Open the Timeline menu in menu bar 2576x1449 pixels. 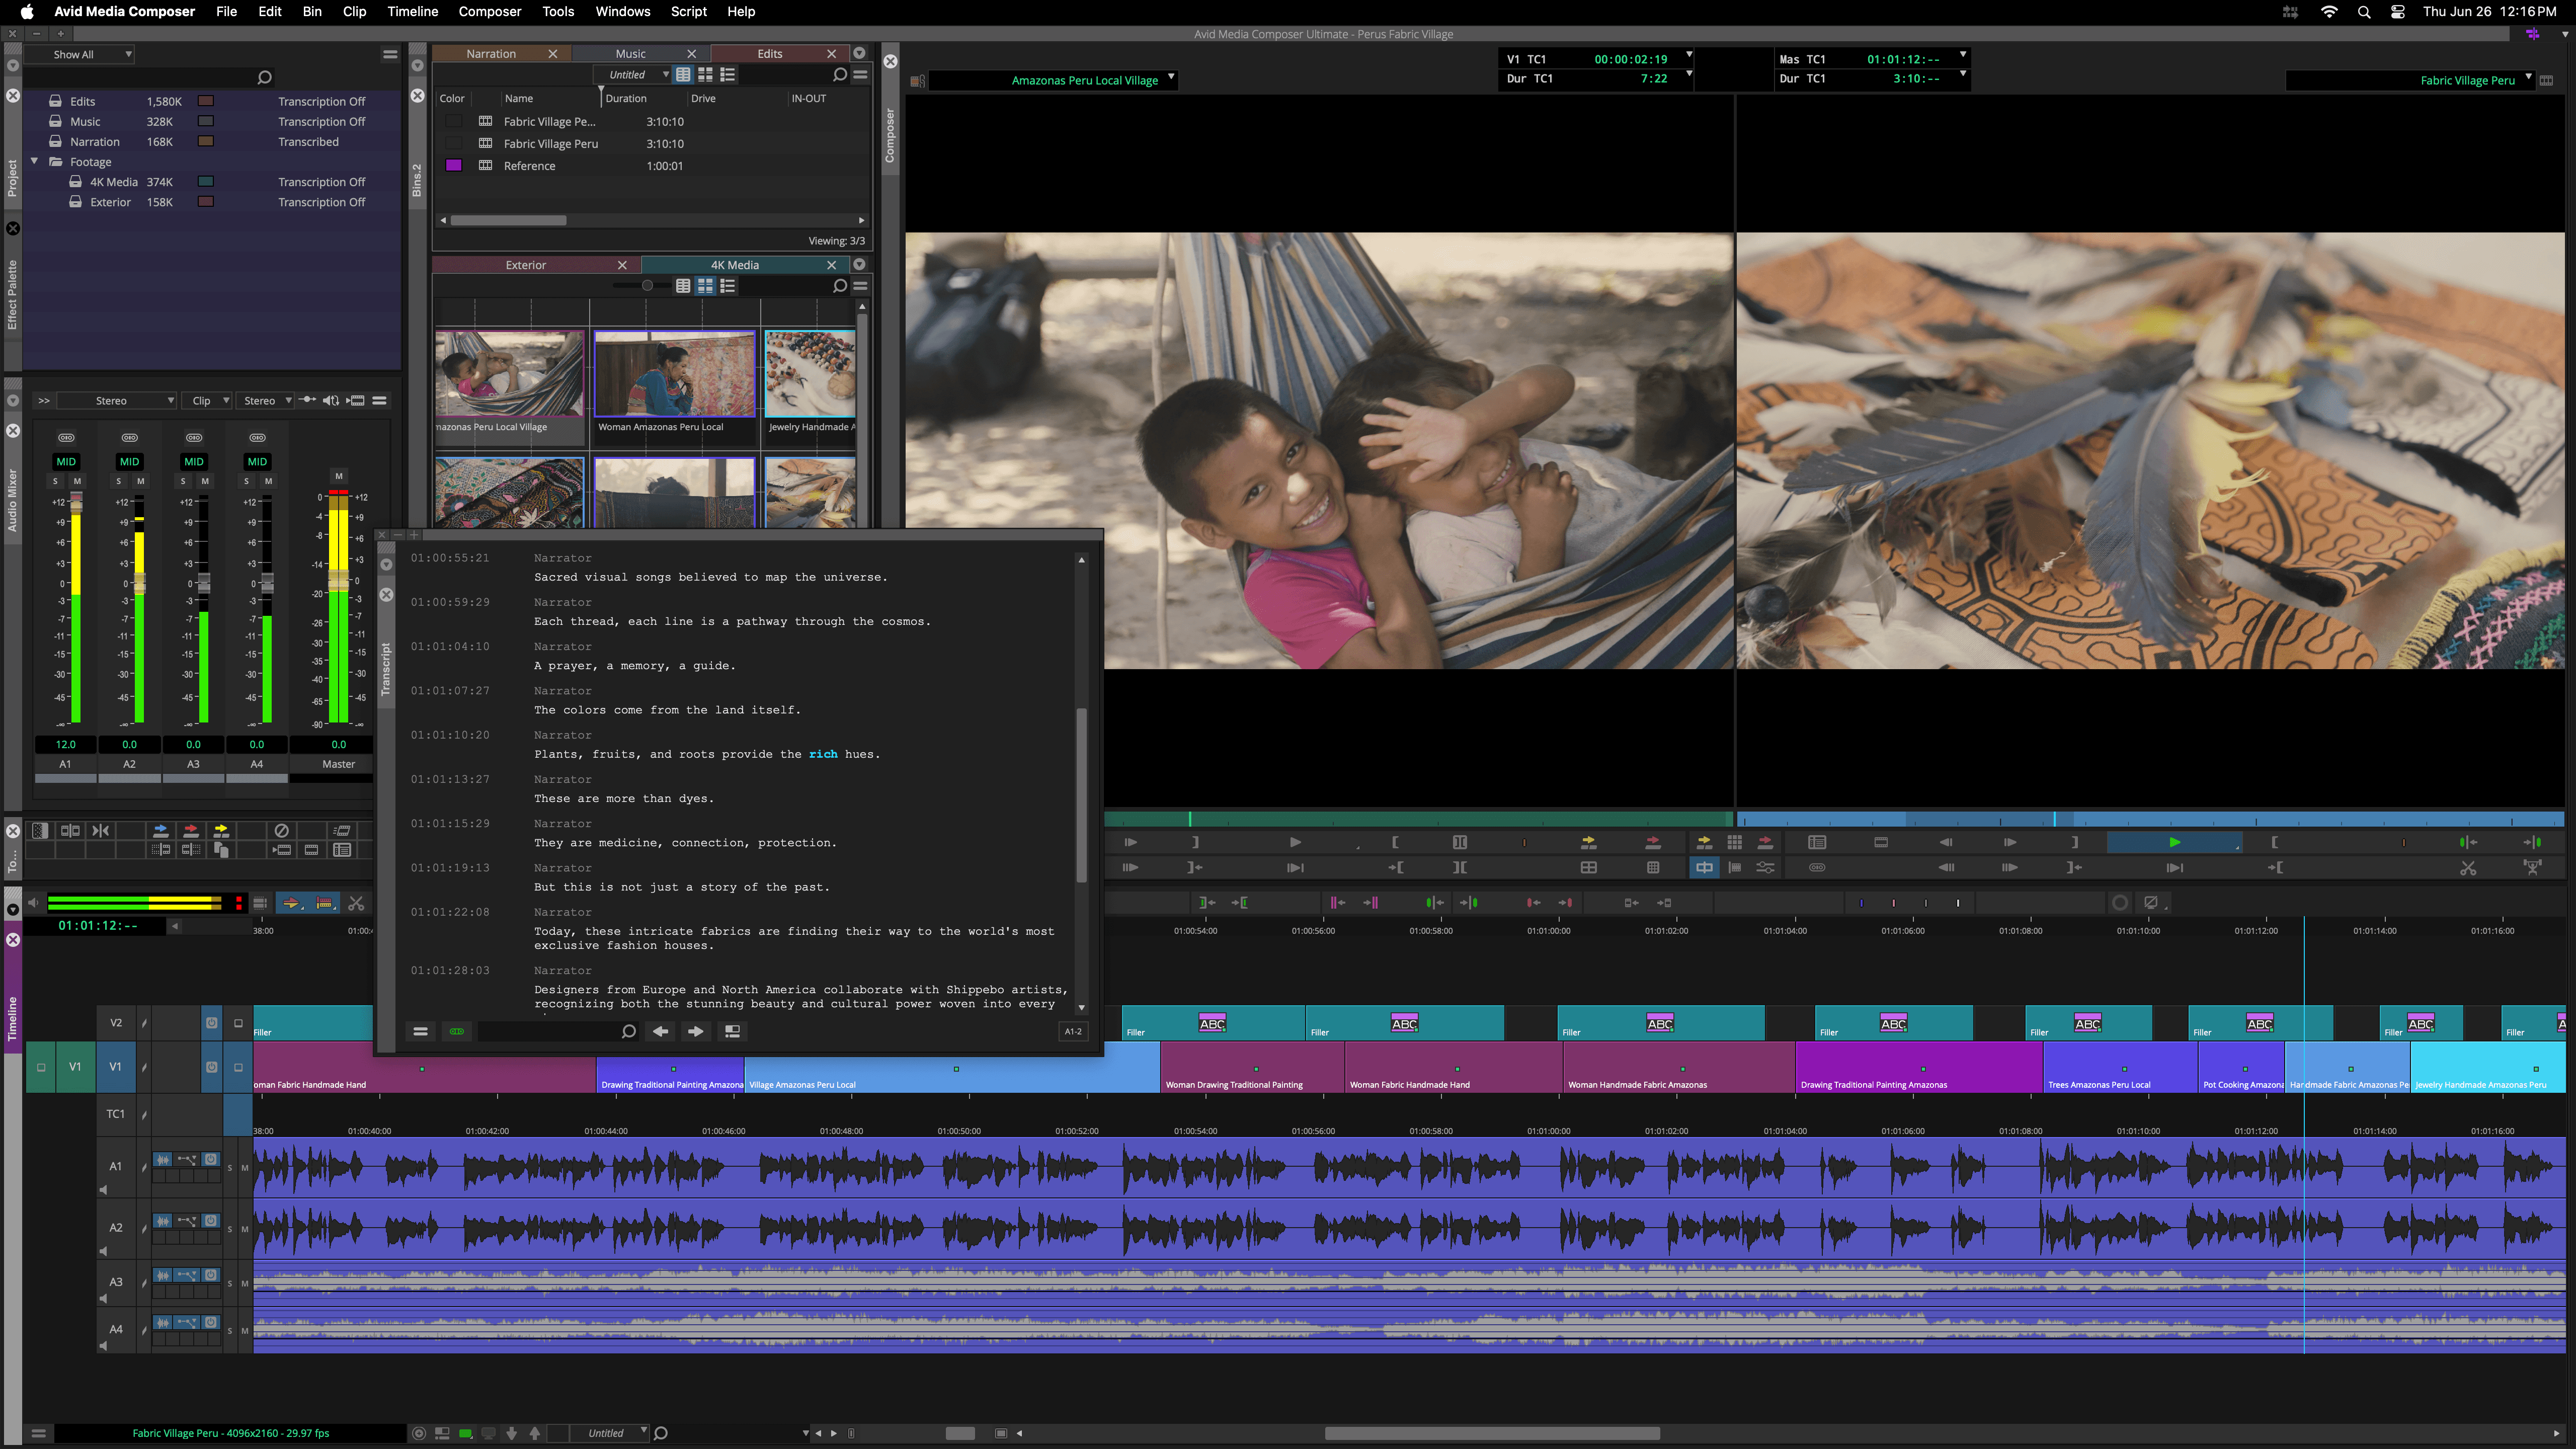pos(412,11)
